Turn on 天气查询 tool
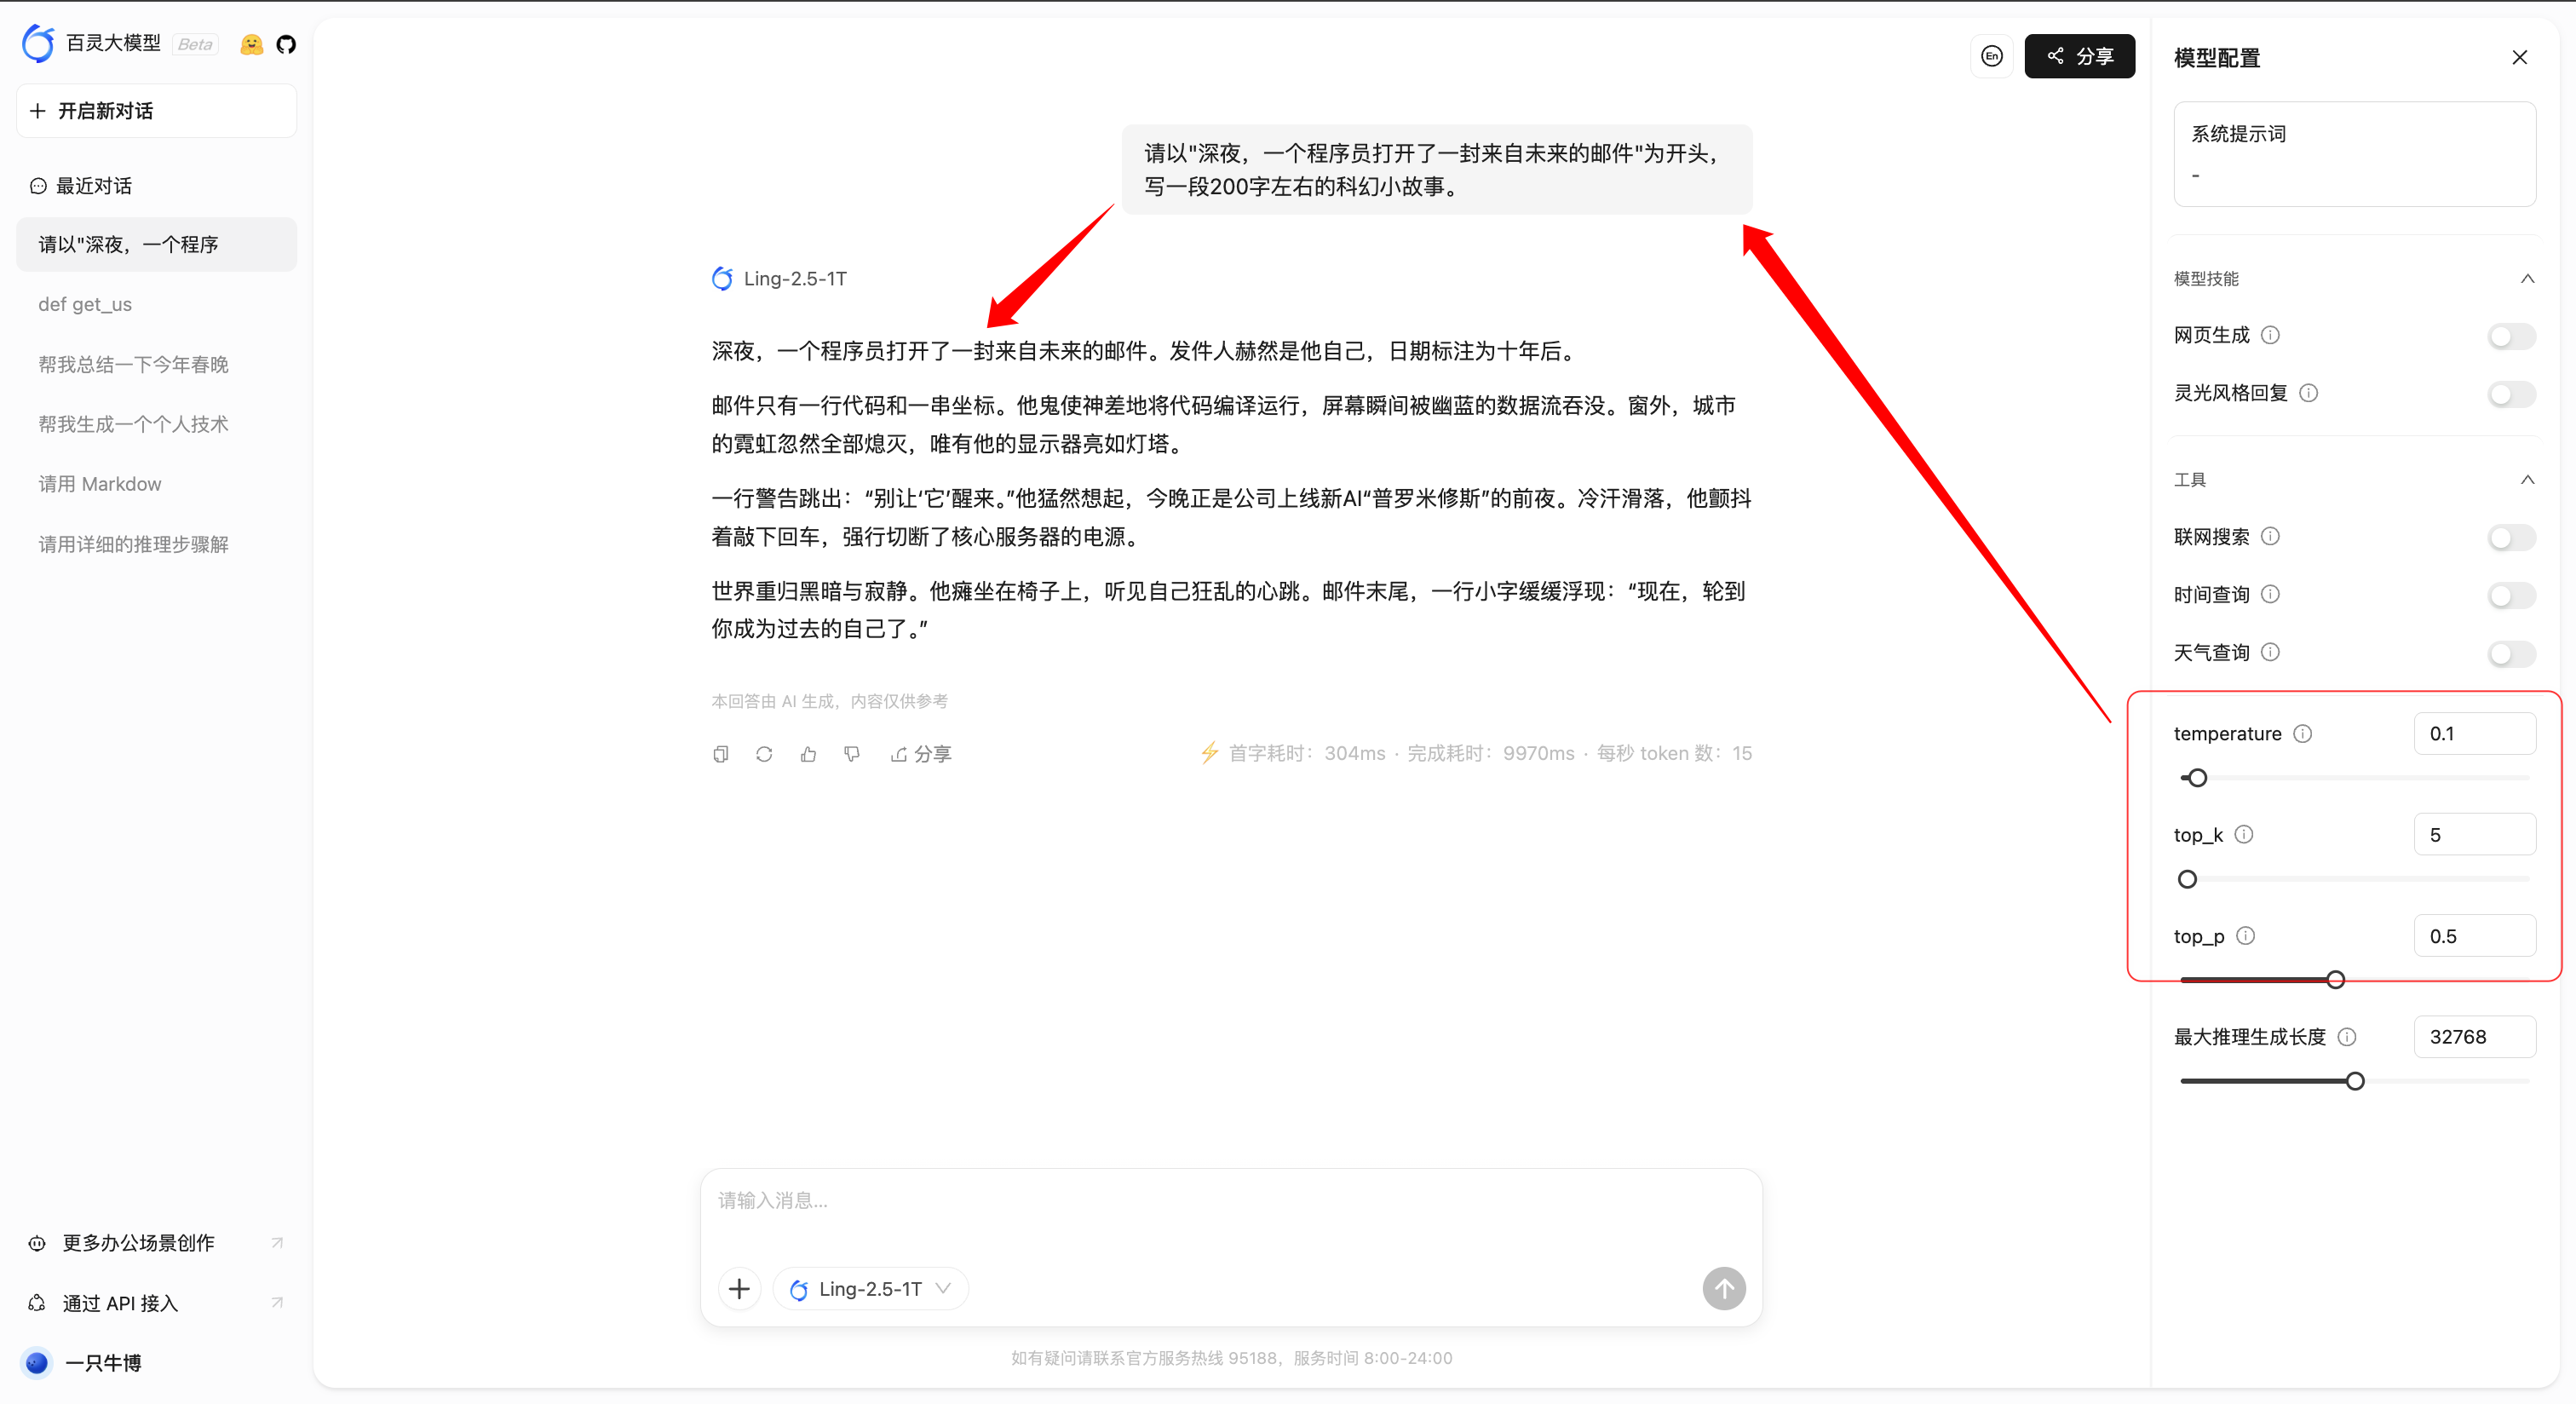 tap(2510, 653)
